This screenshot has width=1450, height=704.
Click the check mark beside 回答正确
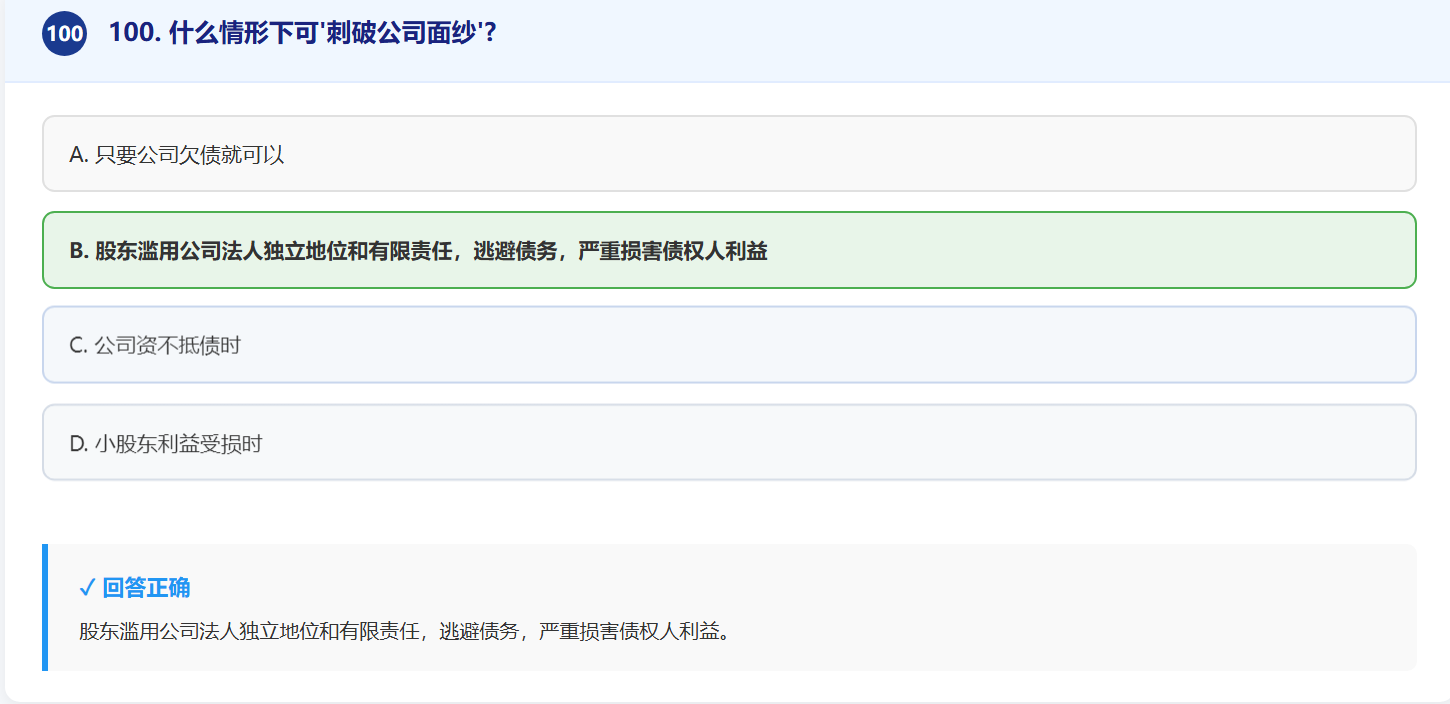click(x=87, y=587)
